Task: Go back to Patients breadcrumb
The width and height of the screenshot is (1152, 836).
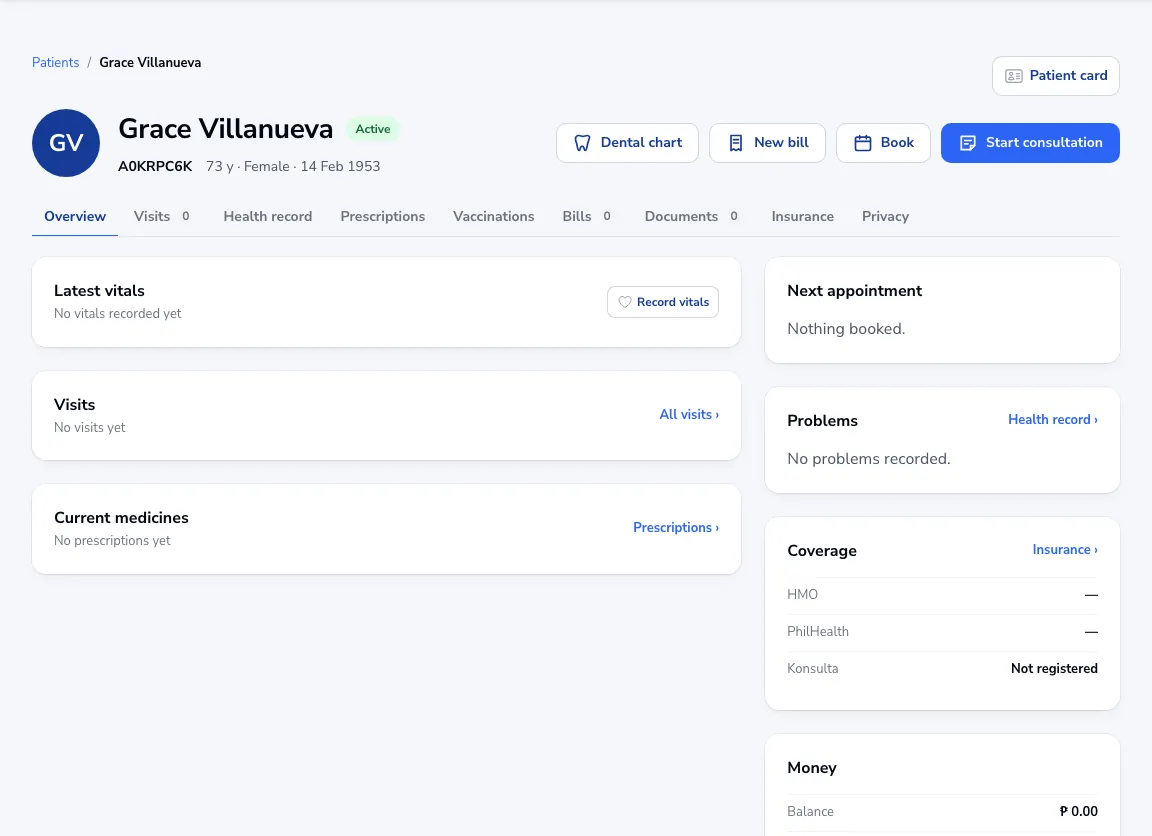Action: click(x=55, y=62)
